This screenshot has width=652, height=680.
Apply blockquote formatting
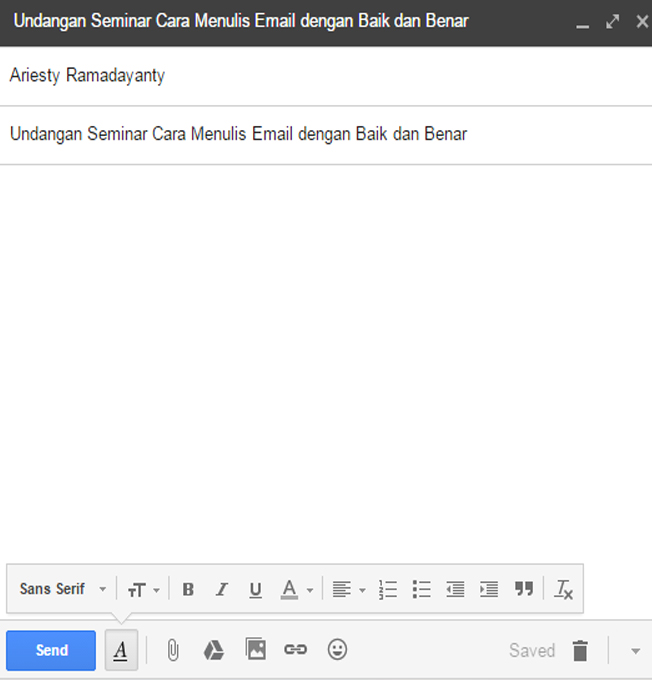524,590
